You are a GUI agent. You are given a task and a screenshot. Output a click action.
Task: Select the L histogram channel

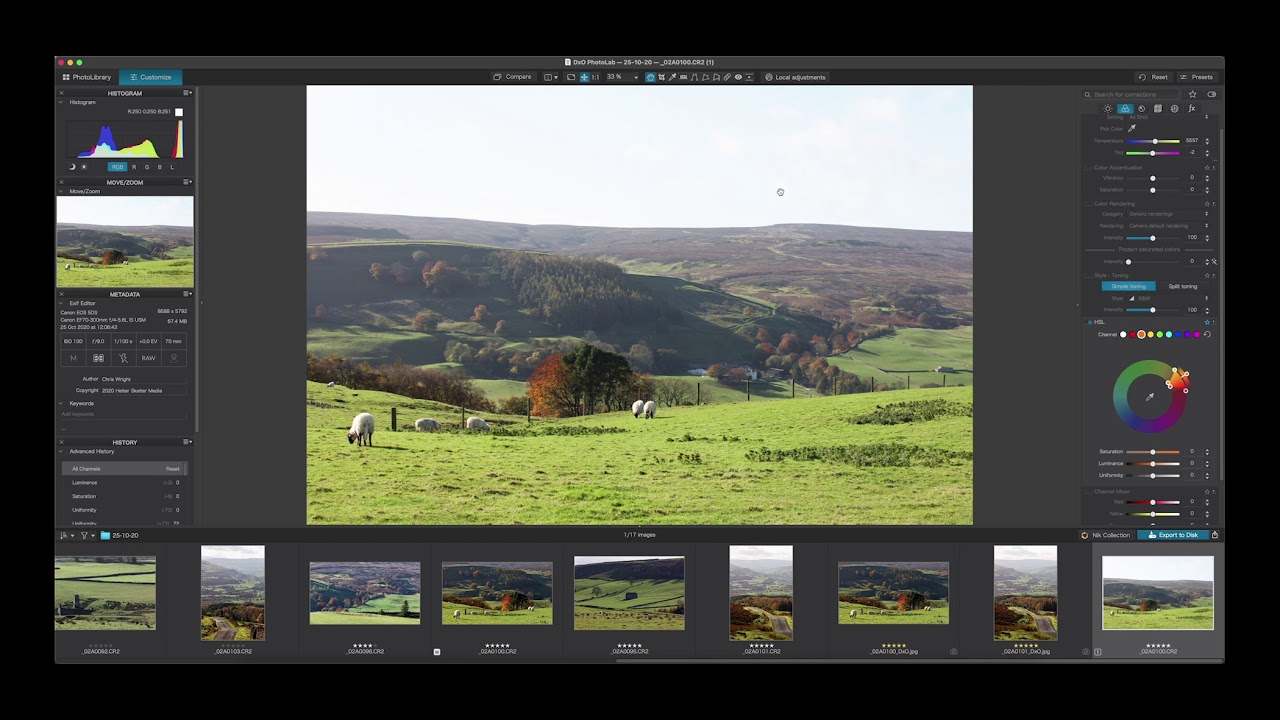point(172,167)
